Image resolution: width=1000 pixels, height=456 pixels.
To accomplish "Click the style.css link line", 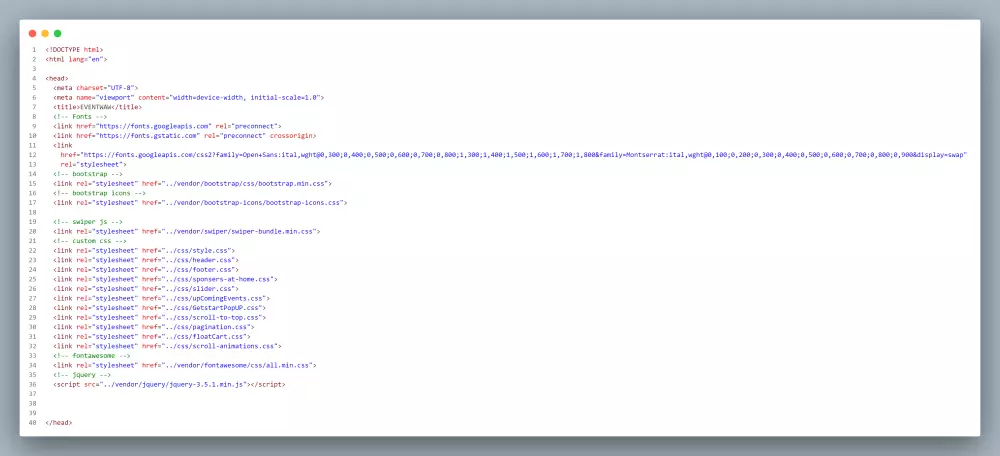I will [144, 251].
